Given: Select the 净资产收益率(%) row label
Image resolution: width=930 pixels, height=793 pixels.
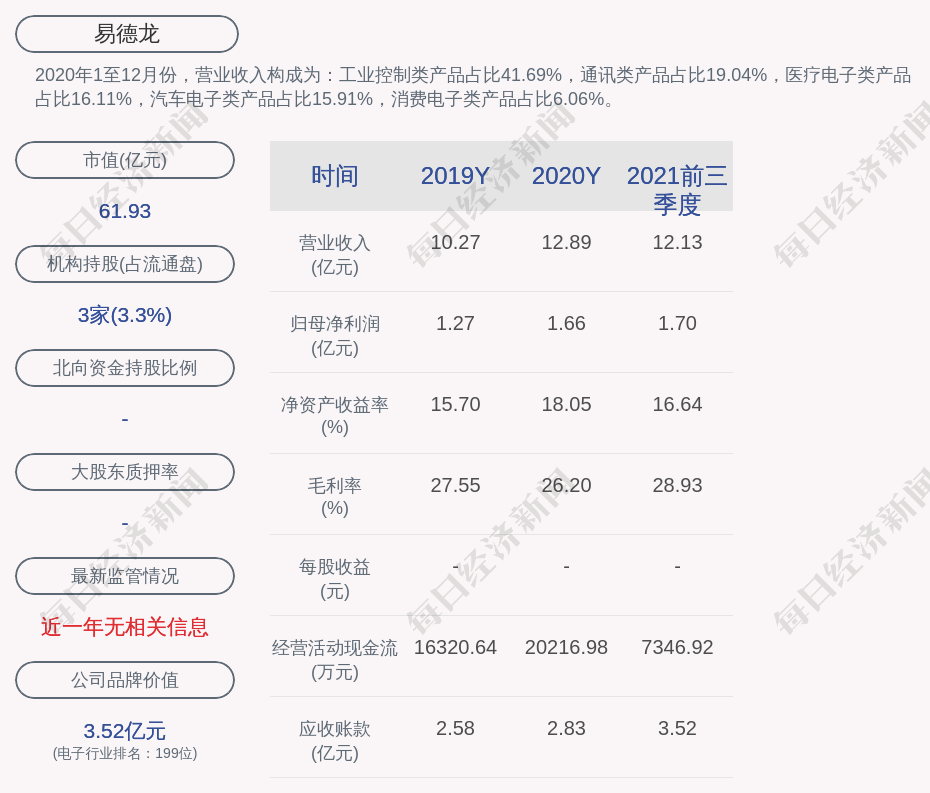Looking at the screenshot, I should click(x=335, y=416).
